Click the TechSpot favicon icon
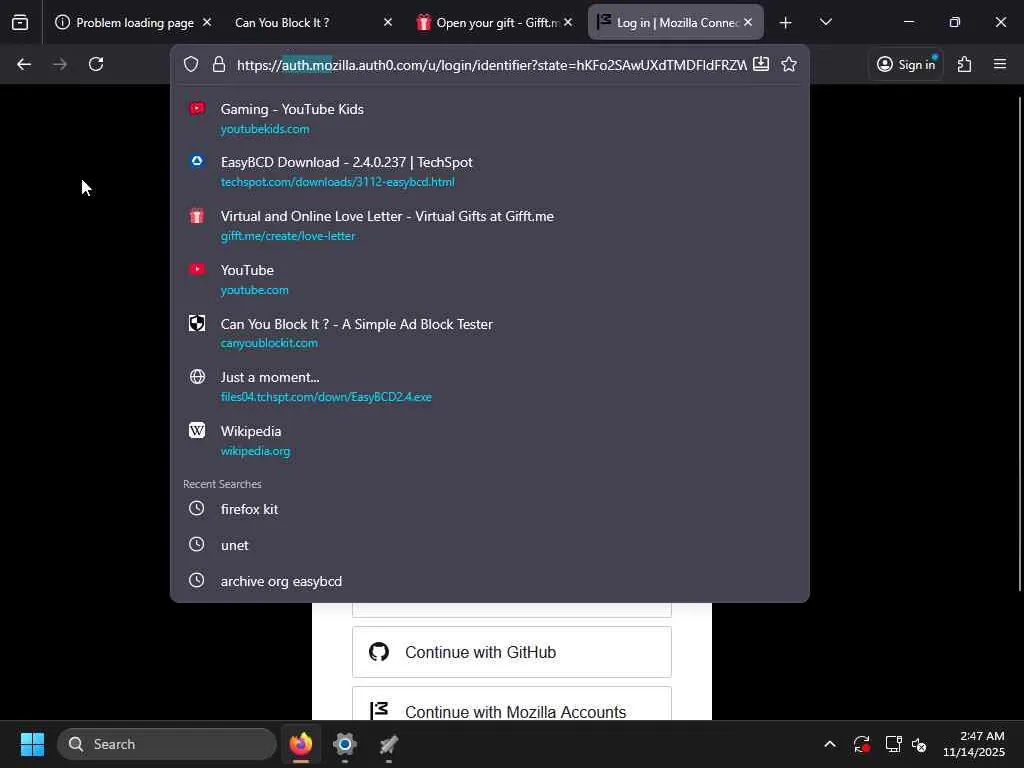The image size is (1024, 768). (197, 161)
